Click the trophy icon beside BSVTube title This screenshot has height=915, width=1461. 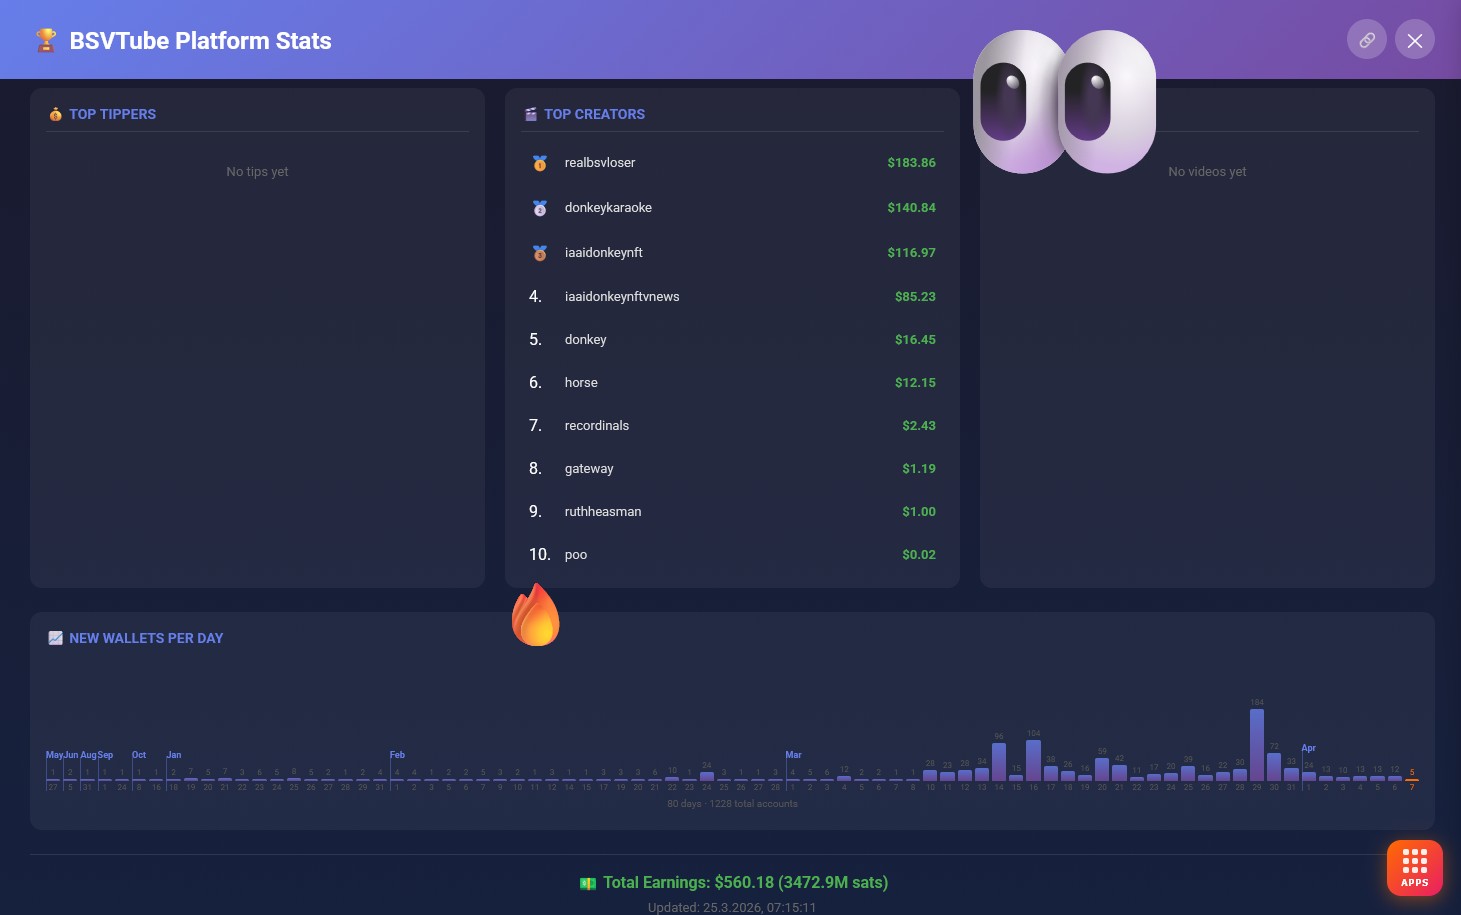pos(46,40)
